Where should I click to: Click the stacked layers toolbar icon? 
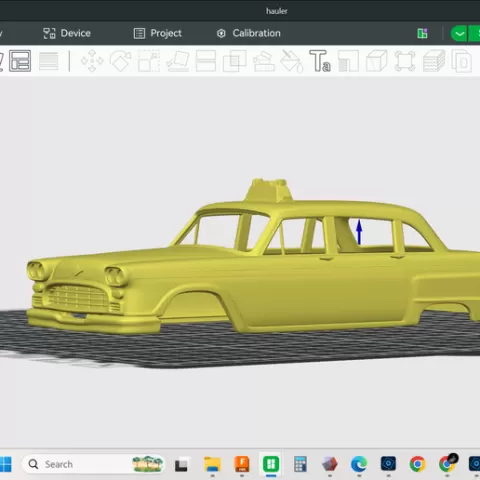click(x=434, y=61)
